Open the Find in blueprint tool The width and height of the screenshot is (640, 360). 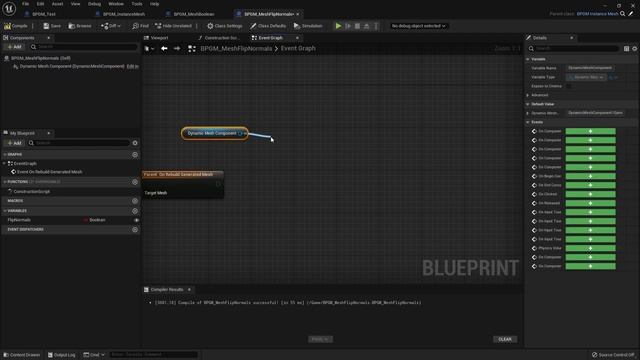[140, 26]
